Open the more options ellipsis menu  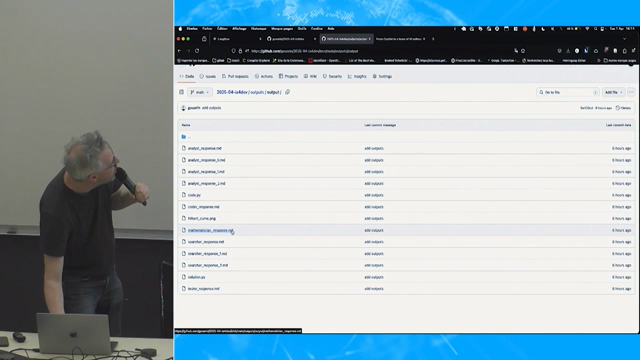click(x=631, y=92)
